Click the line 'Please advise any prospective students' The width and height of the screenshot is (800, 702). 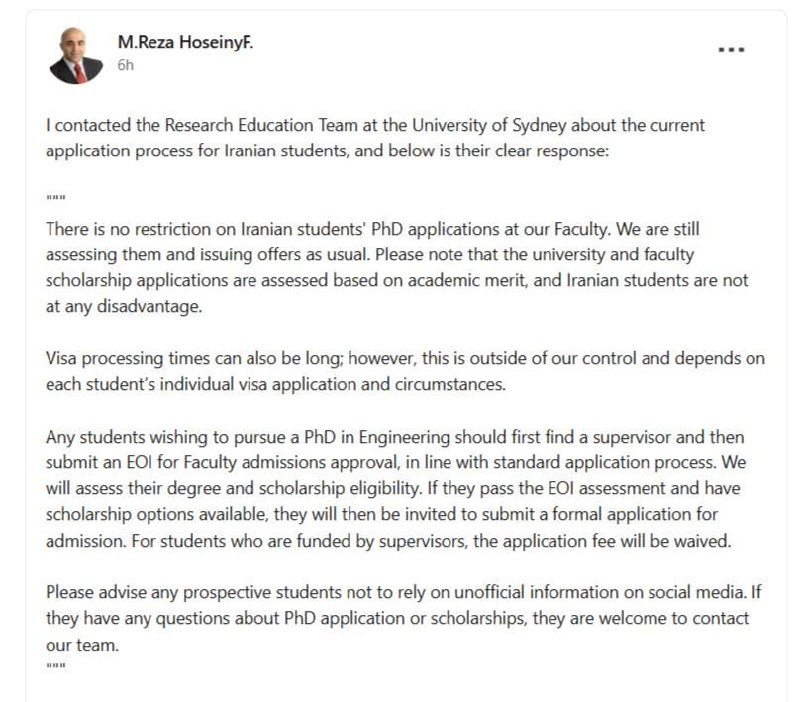(404, 592)
